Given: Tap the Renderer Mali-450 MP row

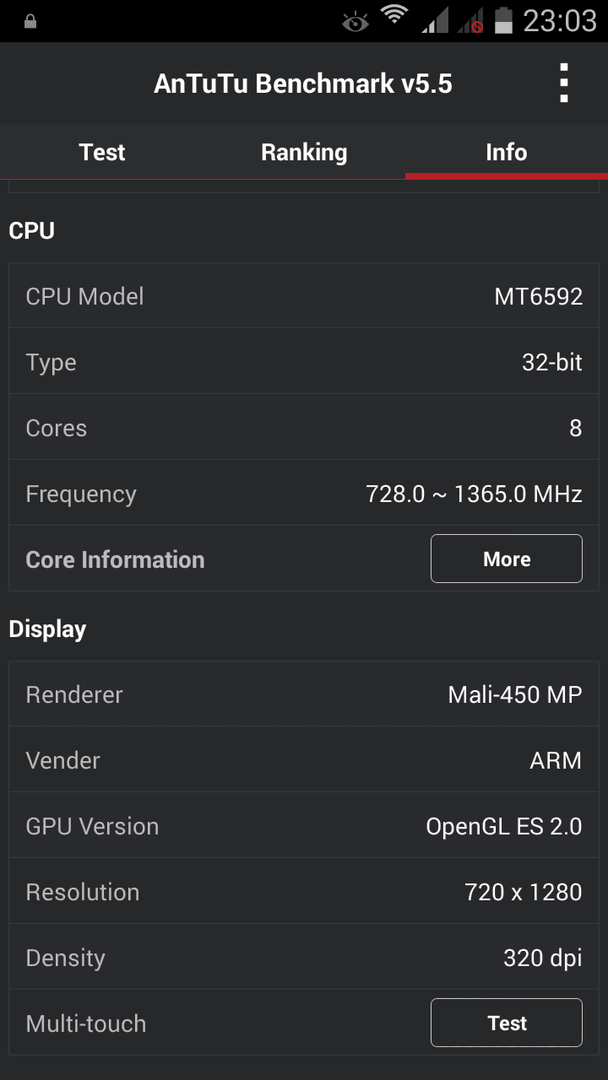Looking at the screenshot, I should [x=304, y=694].
